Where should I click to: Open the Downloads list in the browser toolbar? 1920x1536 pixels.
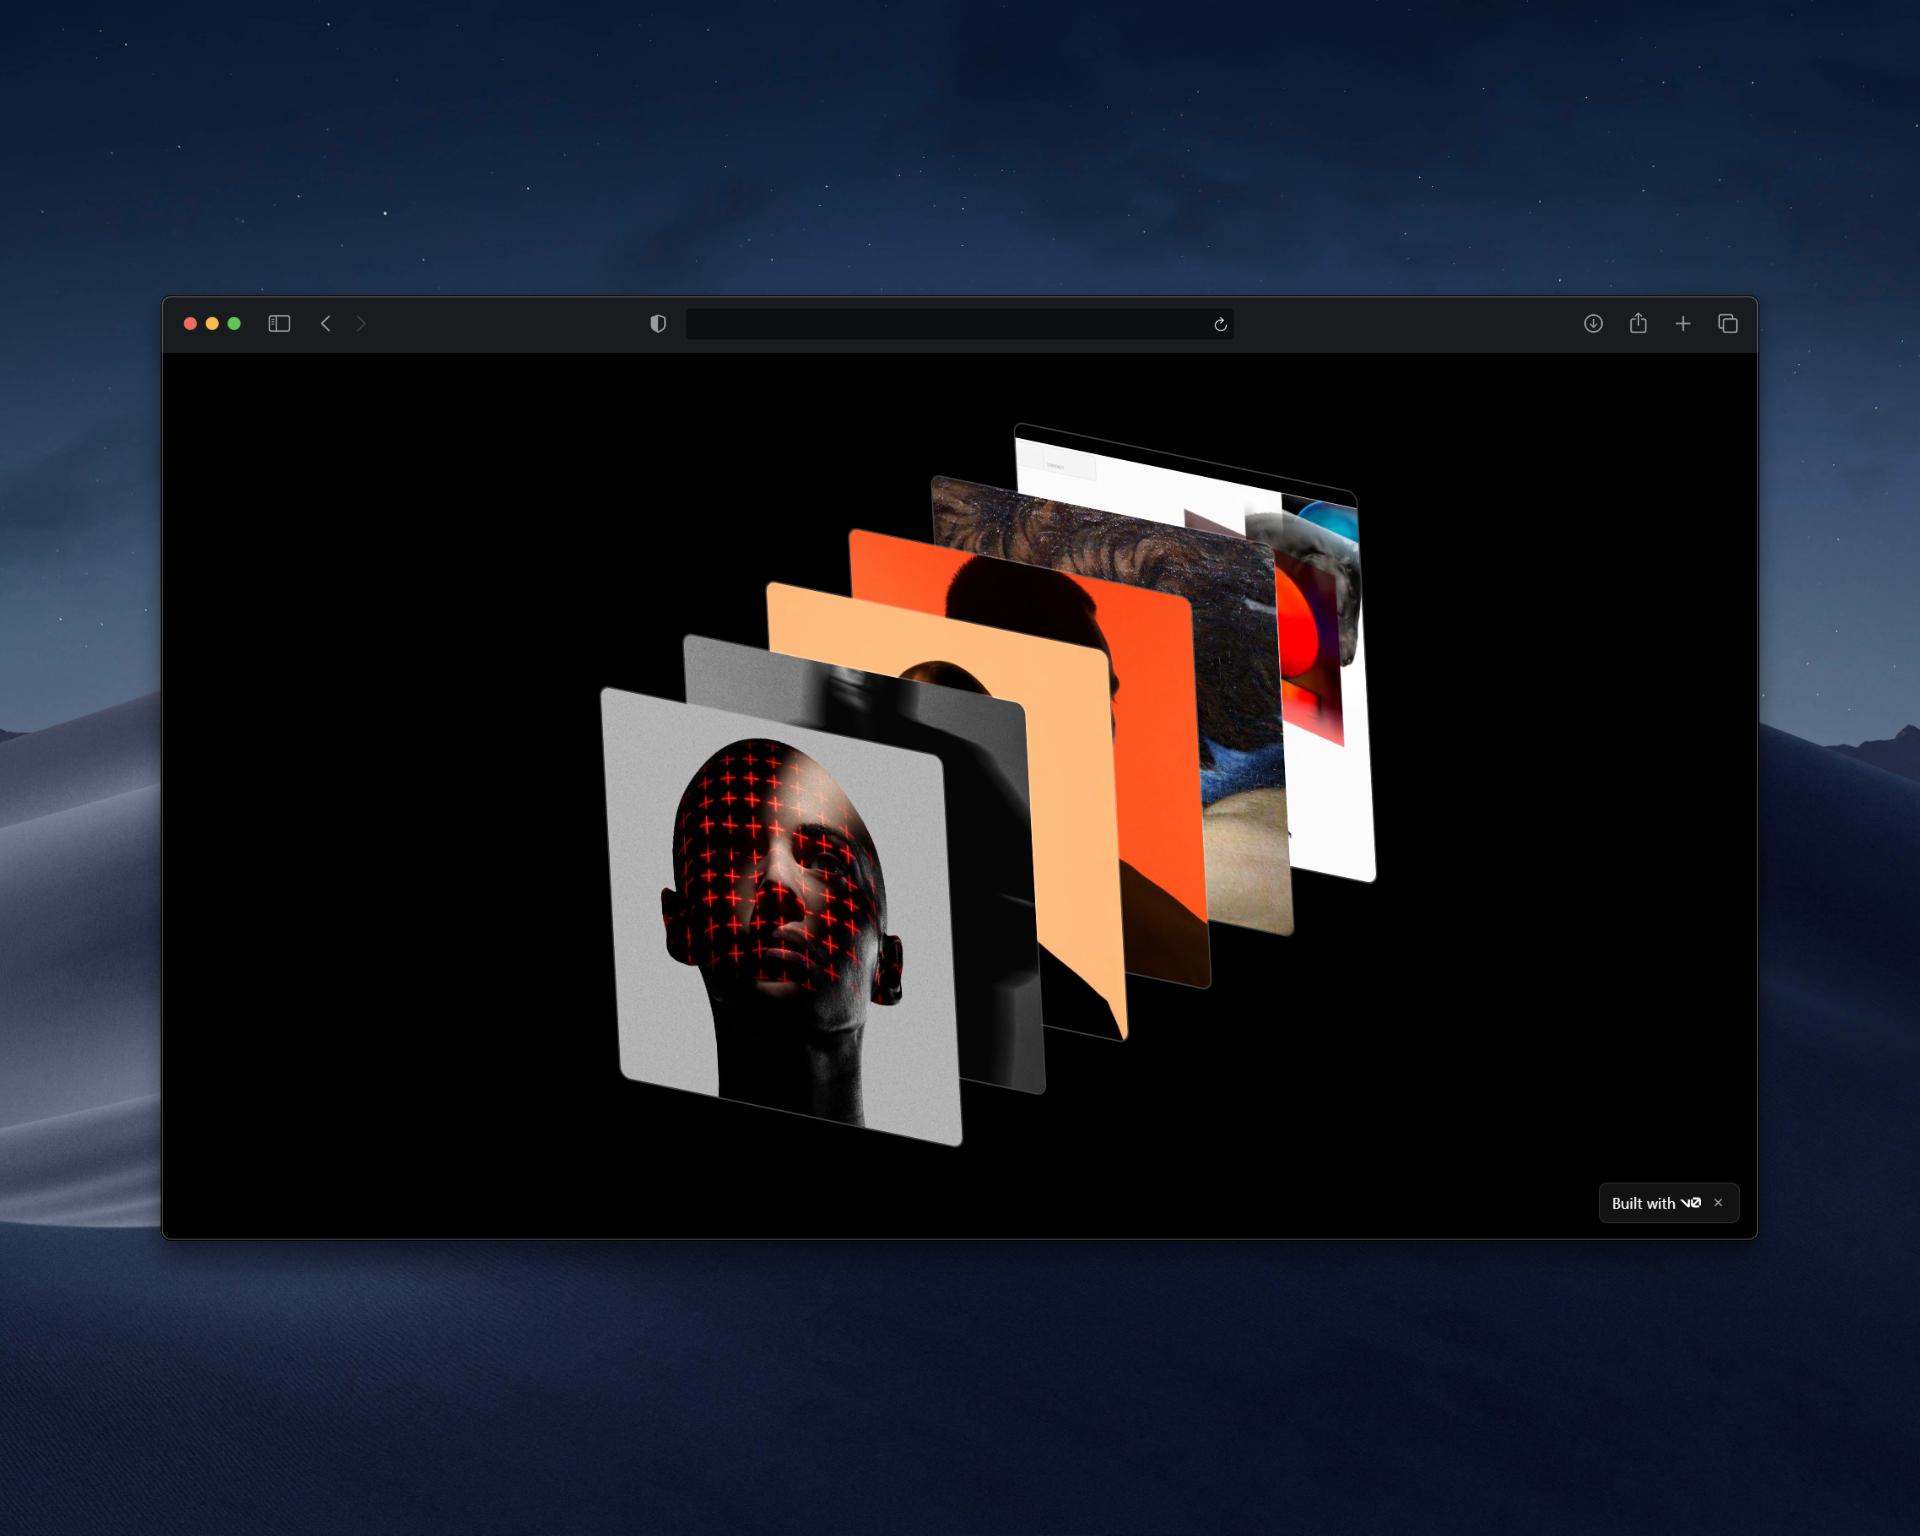click(x=1593, y=324)
